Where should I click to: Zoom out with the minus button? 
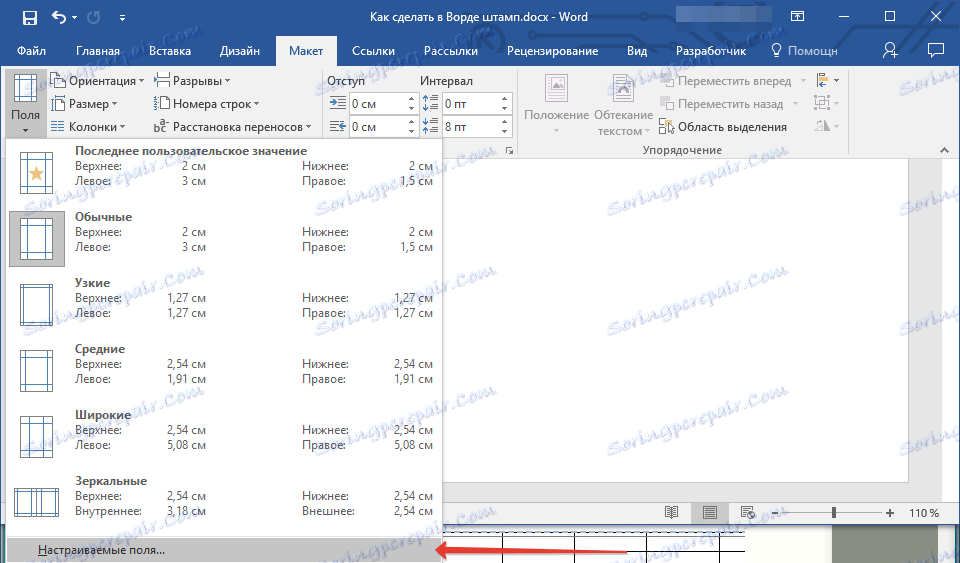tap(775, 513)
